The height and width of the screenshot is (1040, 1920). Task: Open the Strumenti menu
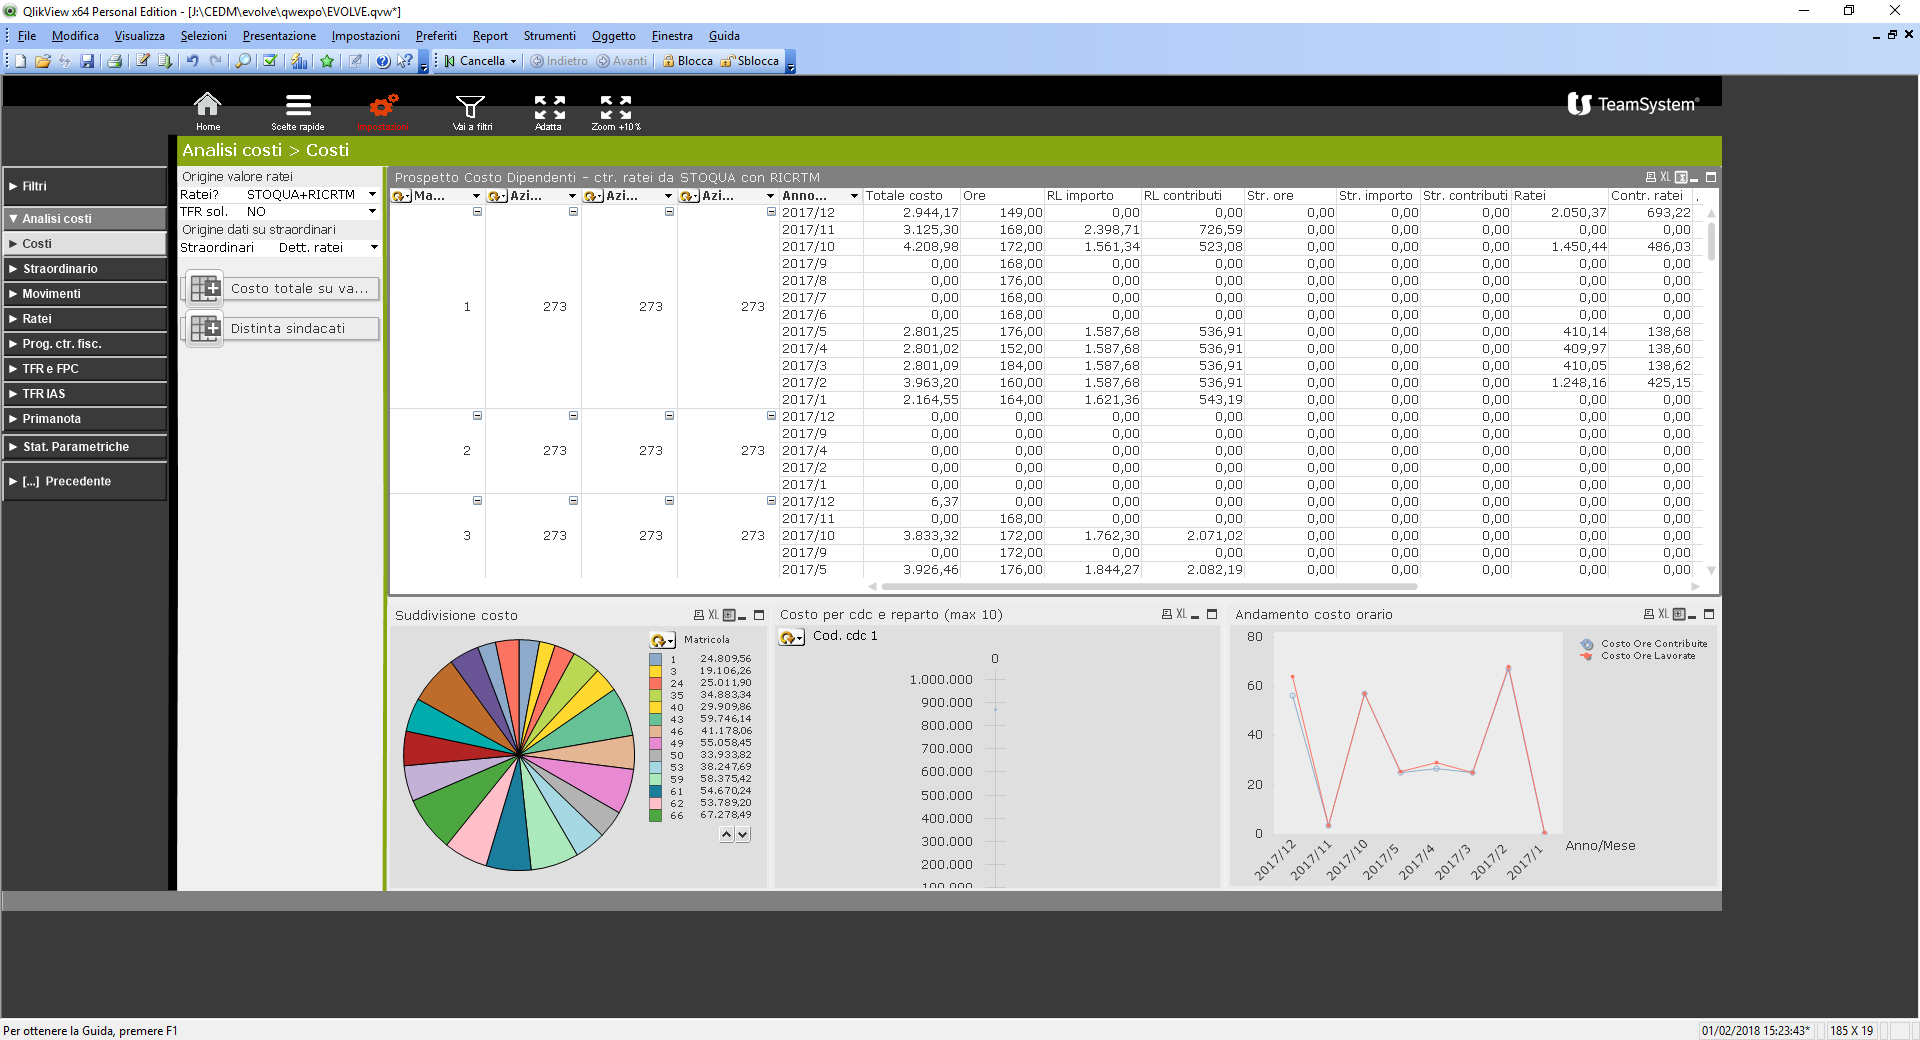click(549, 36)
